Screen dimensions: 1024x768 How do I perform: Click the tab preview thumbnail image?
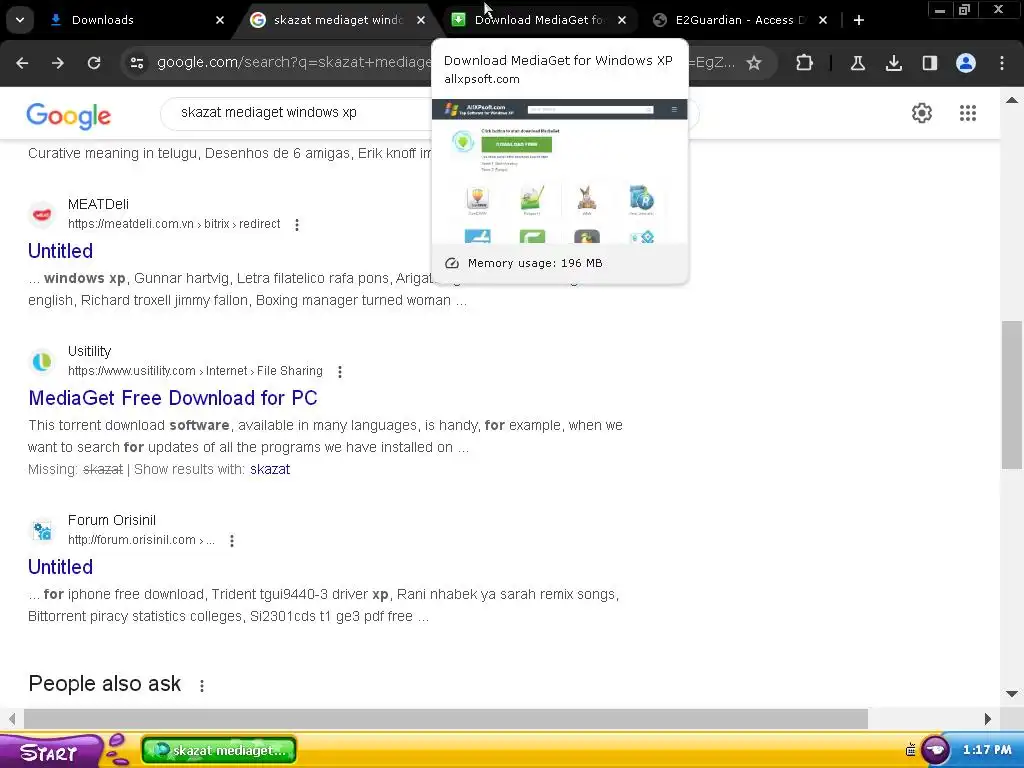click(x=560, y=171)
